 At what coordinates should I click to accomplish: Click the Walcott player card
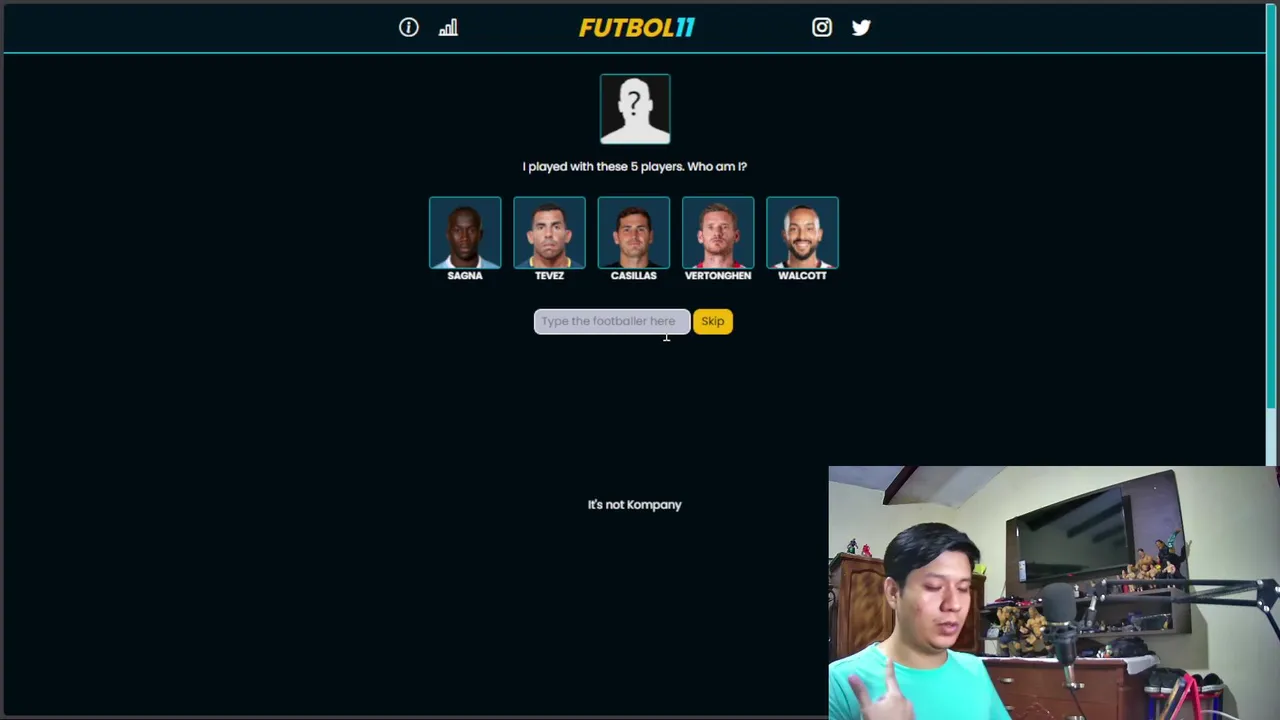(802, 233)
